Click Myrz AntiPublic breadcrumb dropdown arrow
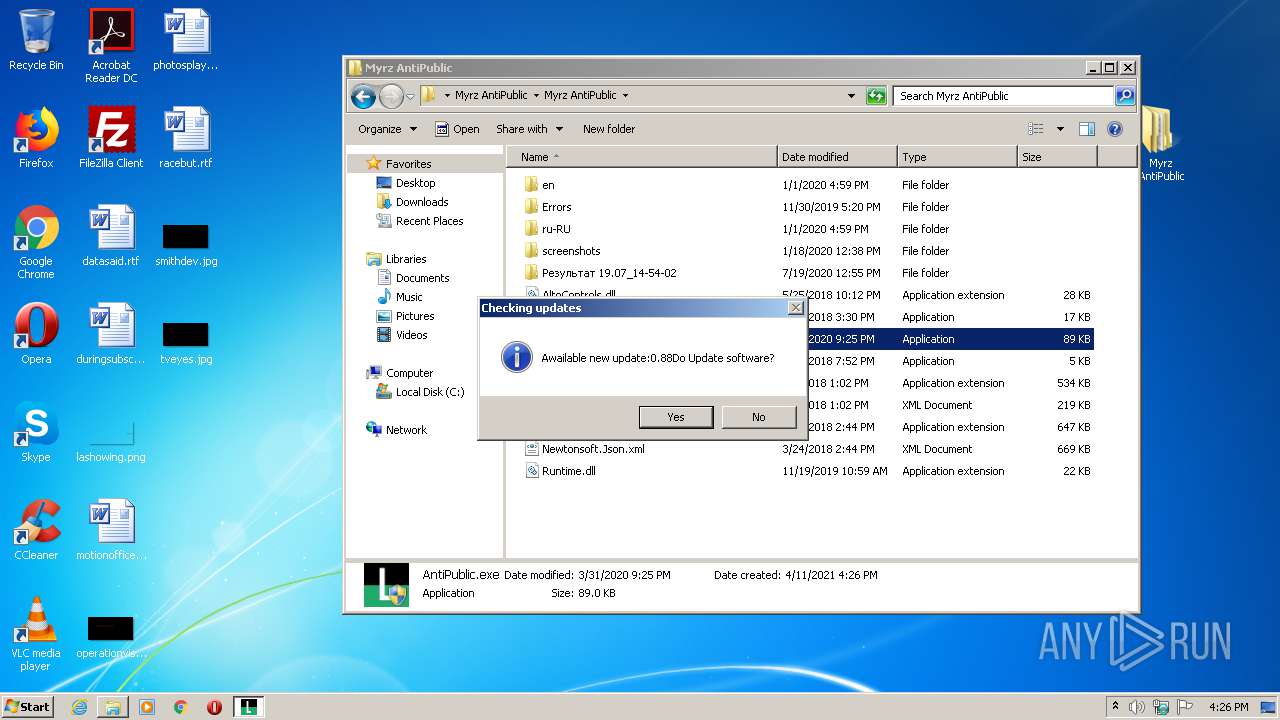 coord(626,96)
